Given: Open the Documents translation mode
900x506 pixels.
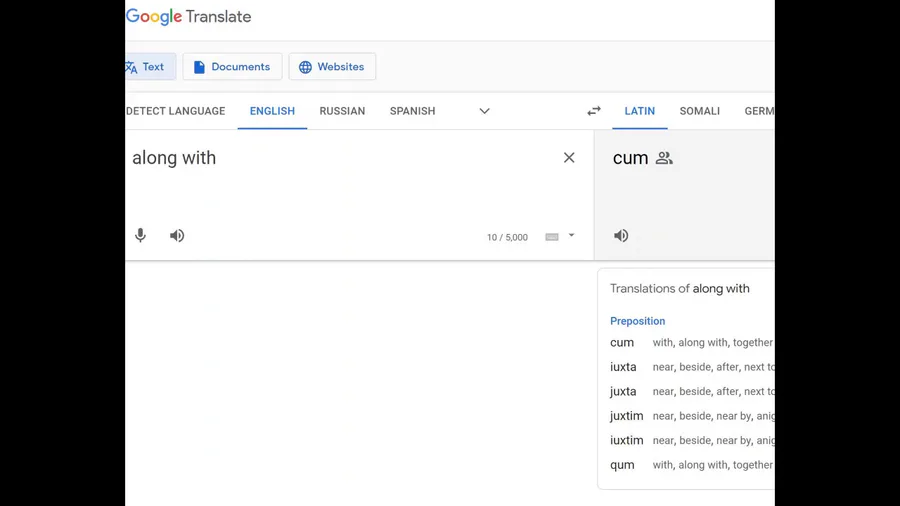Looking at the screenshot, I should pyautogui.click(x=232, y=67).
